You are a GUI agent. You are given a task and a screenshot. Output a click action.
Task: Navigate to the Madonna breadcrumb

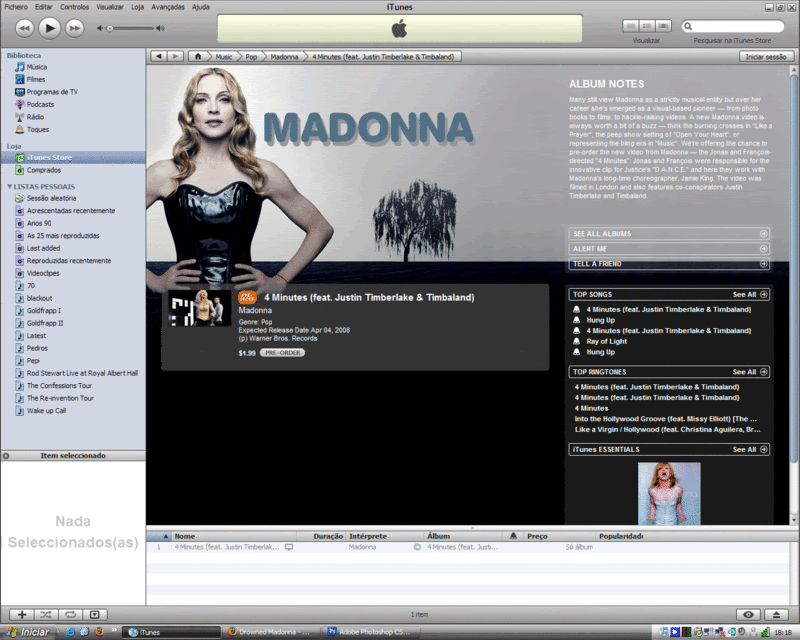pos(284,57)
